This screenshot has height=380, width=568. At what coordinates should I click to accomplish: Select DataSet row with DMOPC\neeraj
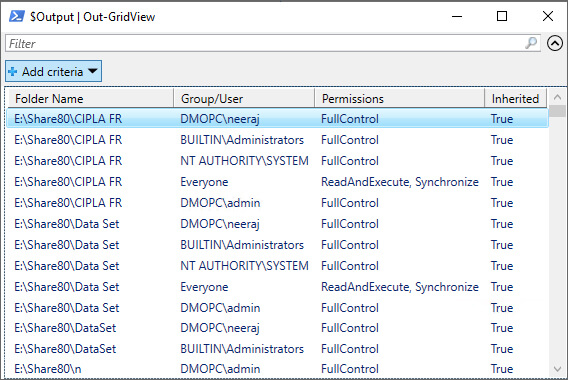point(277,328)
